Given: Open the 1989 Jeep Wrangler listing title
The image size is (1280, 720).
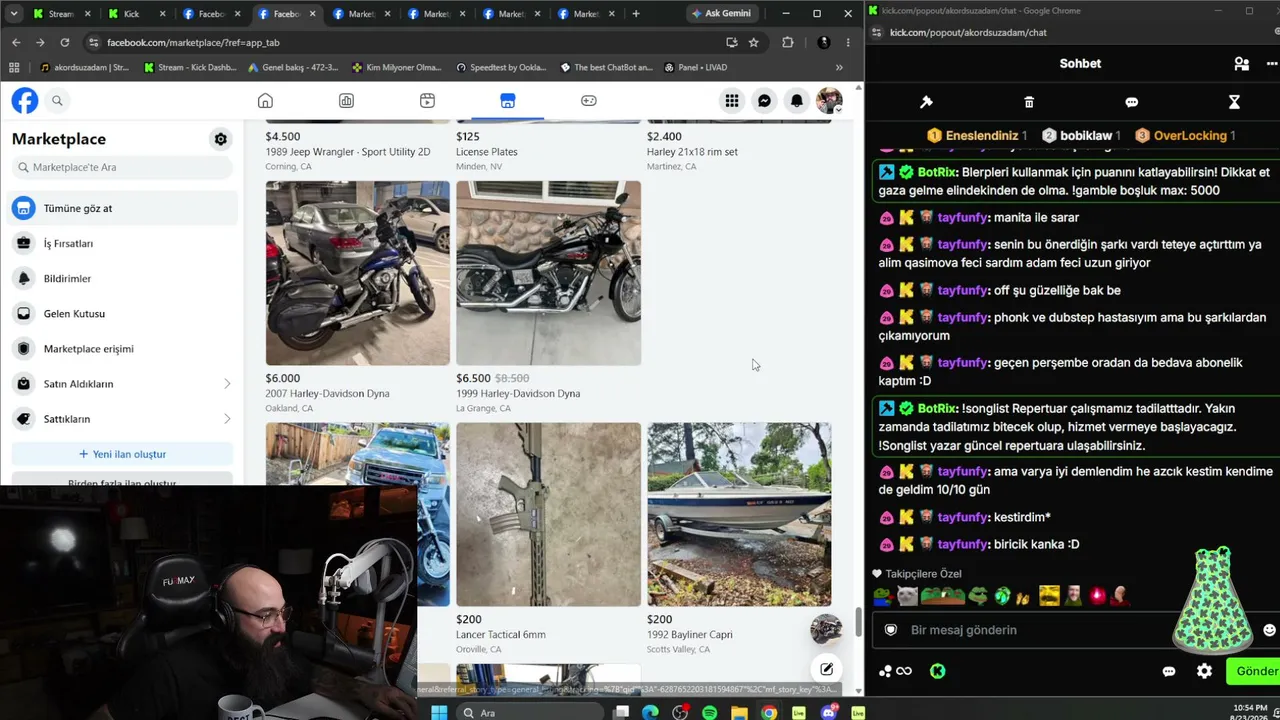Looking at the screenshot, I should [x=347, y=152].
